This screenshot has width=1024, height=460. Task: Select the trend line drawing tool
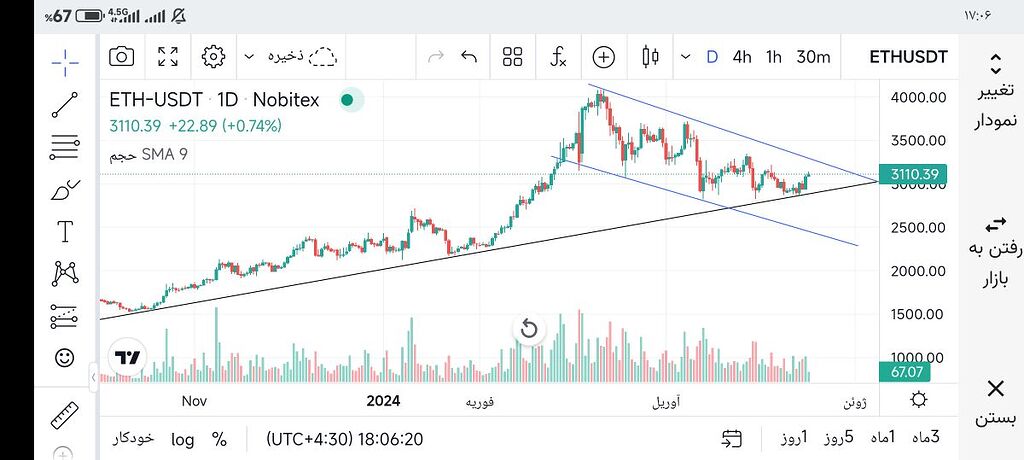click(x=65, y=105)
